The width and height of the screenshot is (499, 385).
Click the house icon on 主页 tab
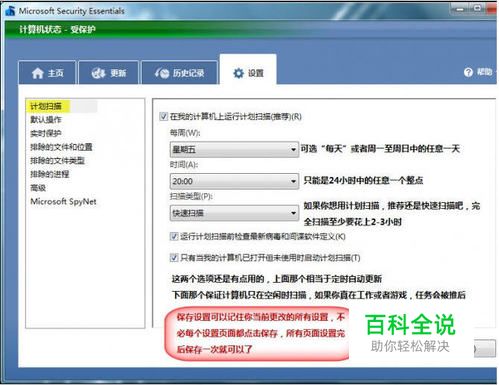pos(37,73)
